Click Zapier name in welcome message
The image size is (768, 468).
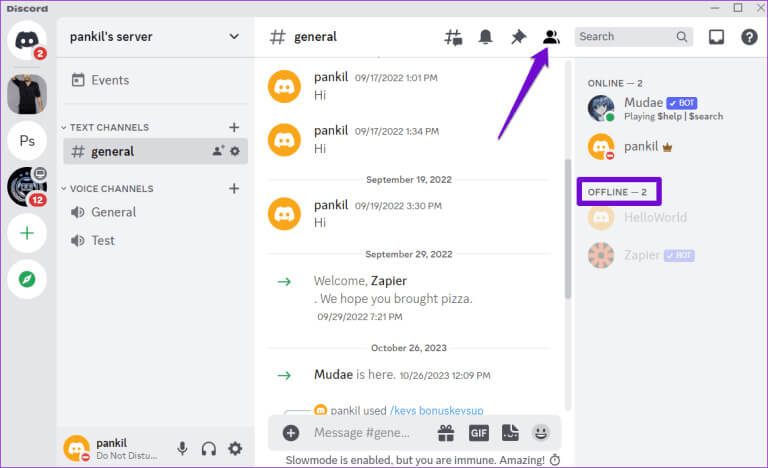389,281
